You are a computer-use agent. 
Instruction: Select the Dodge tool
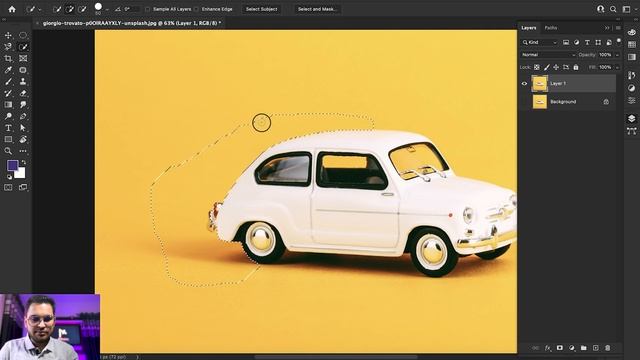click(8, 116)
